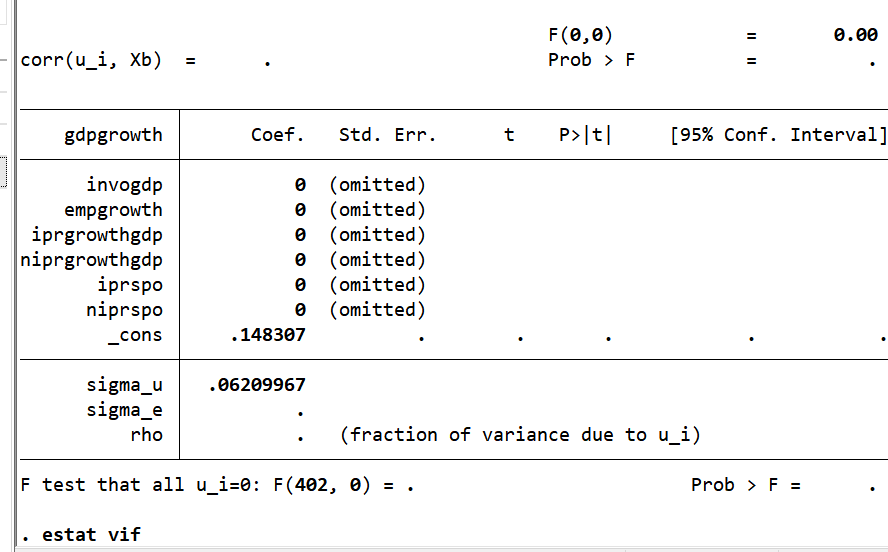Click the _cons row label
Viewport: 888px width, 552px height.
point(135,335)
